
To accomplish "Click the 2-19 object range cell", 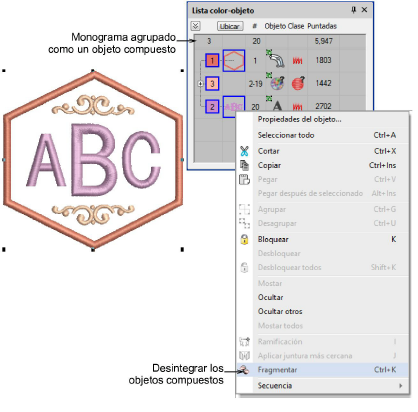I will pyautogui.click(x=255, y=84).
